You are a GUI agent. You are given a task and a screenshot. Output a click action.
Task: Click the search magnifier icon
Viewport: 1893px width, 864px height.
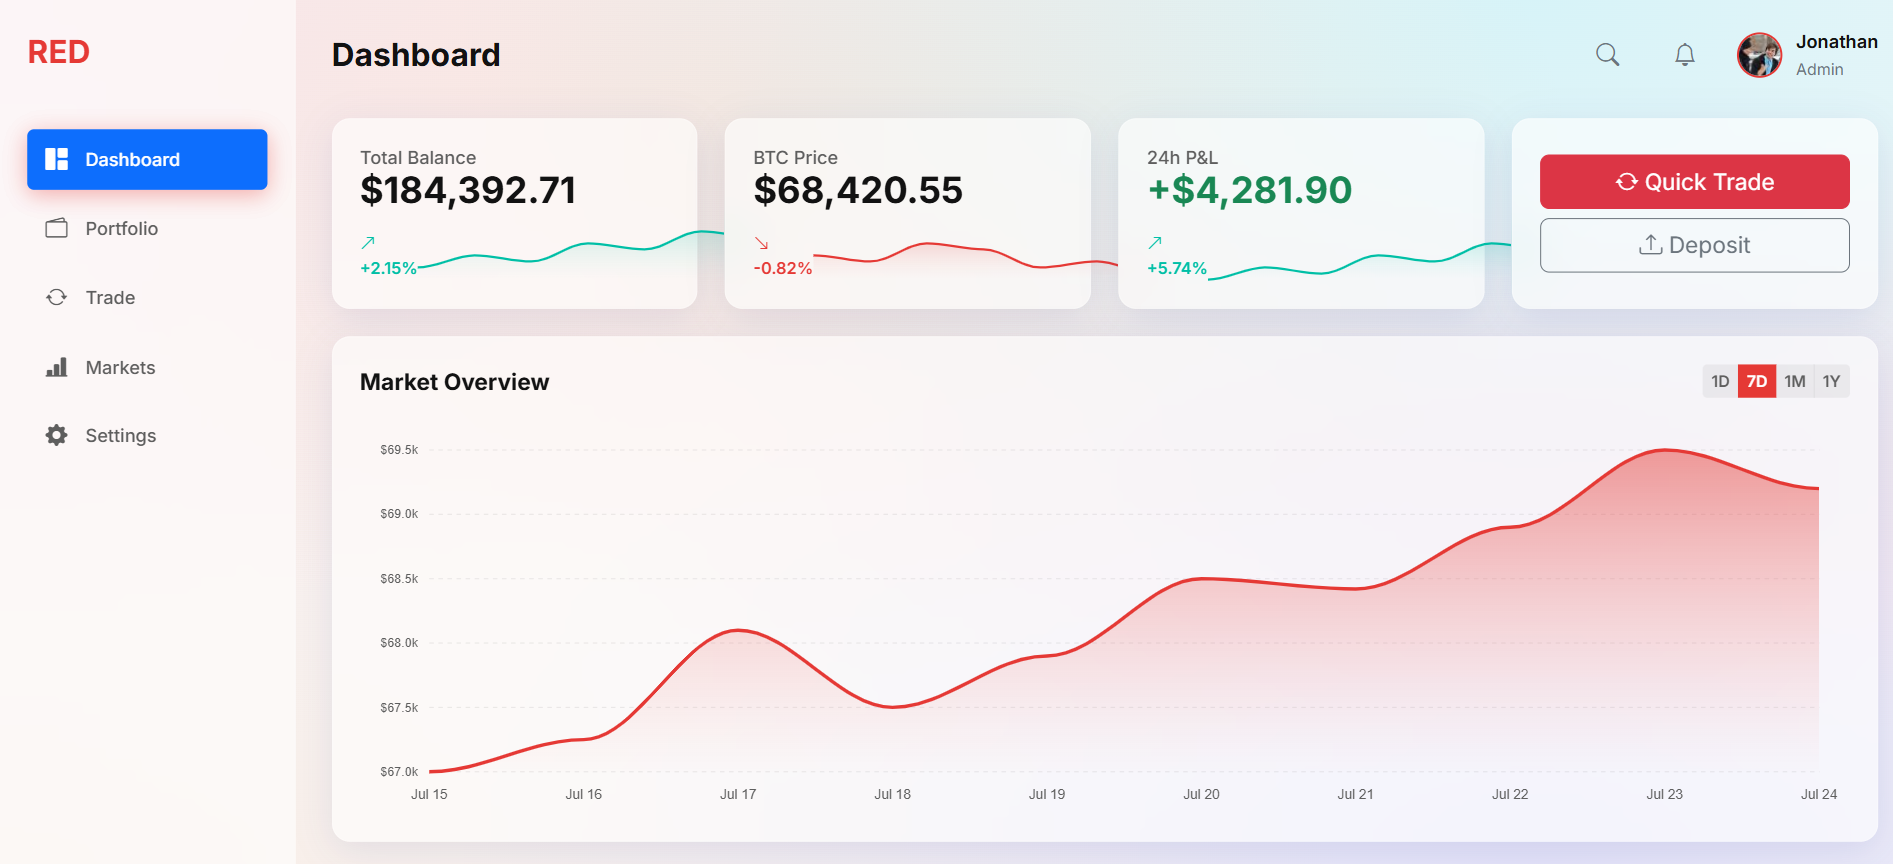pyautogui.click(x=1607, y=55)
